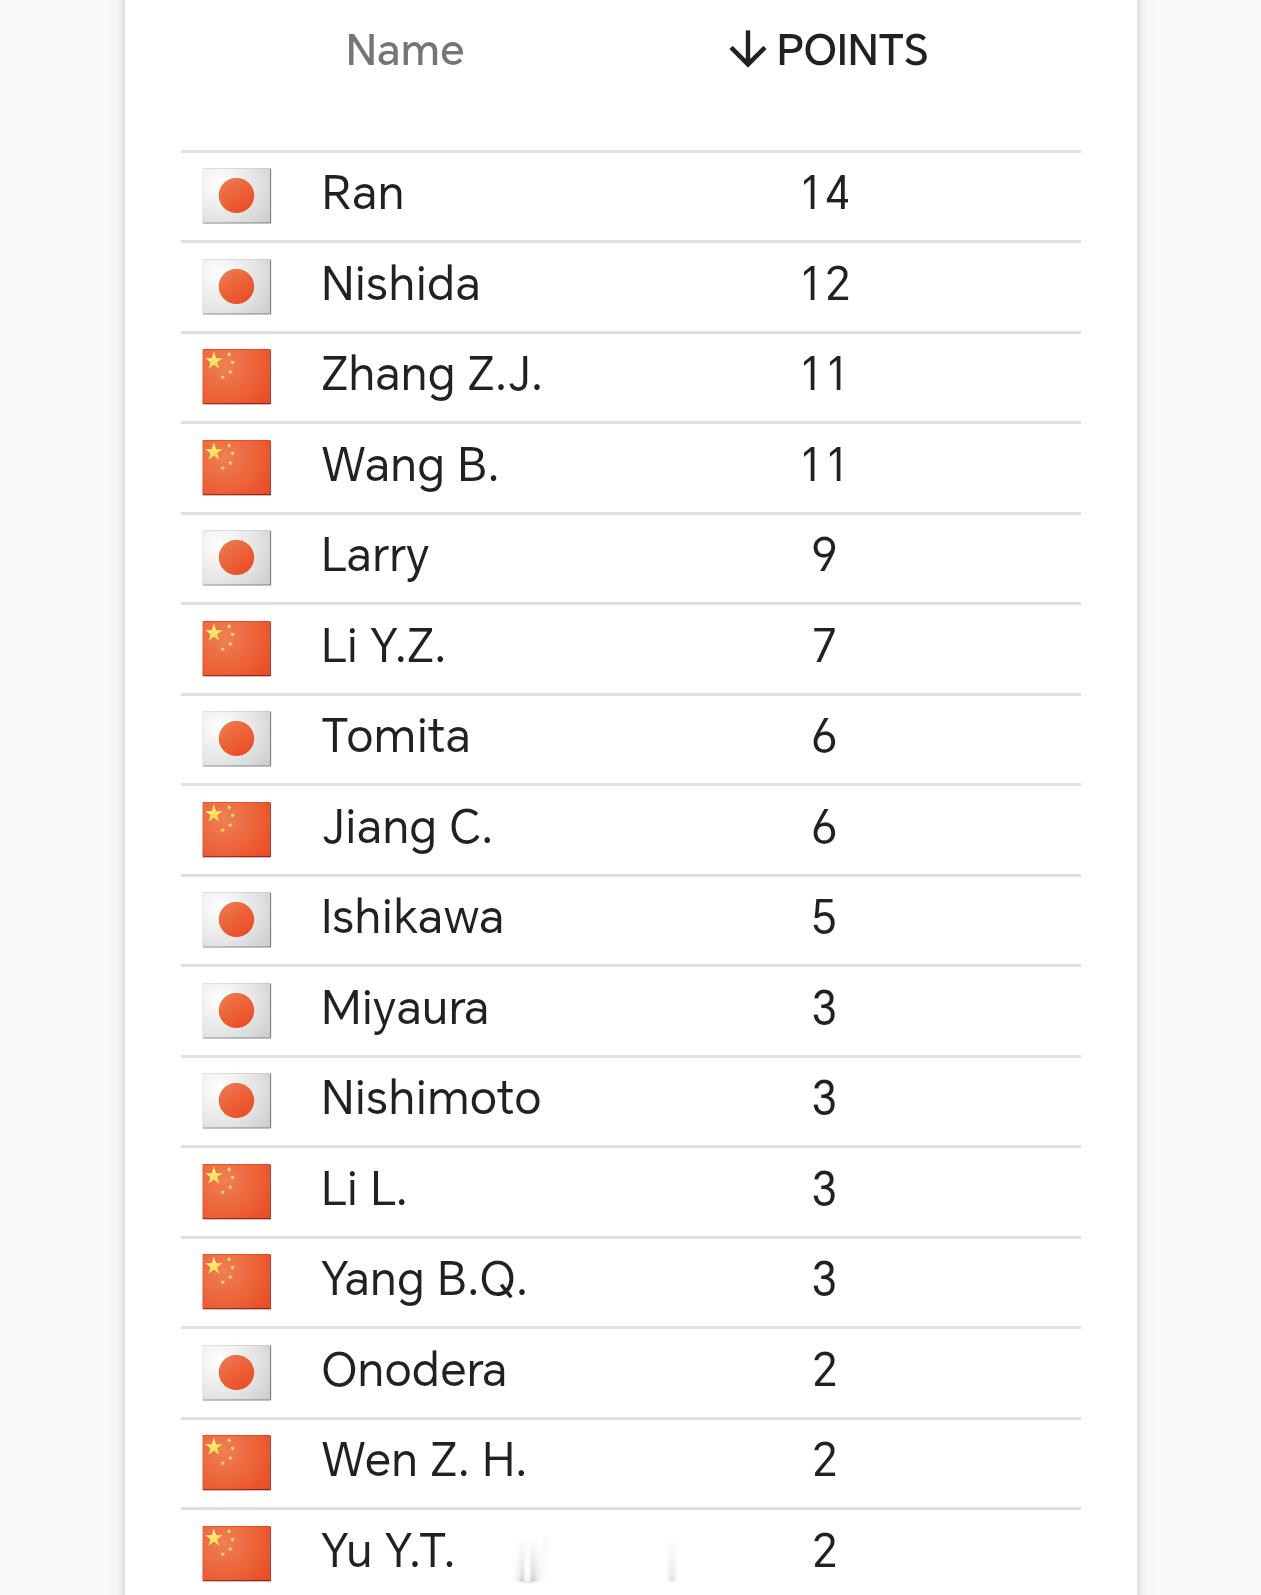Open the Miyaura player row
The image size is (1261, 1595).
point(631,1010)
